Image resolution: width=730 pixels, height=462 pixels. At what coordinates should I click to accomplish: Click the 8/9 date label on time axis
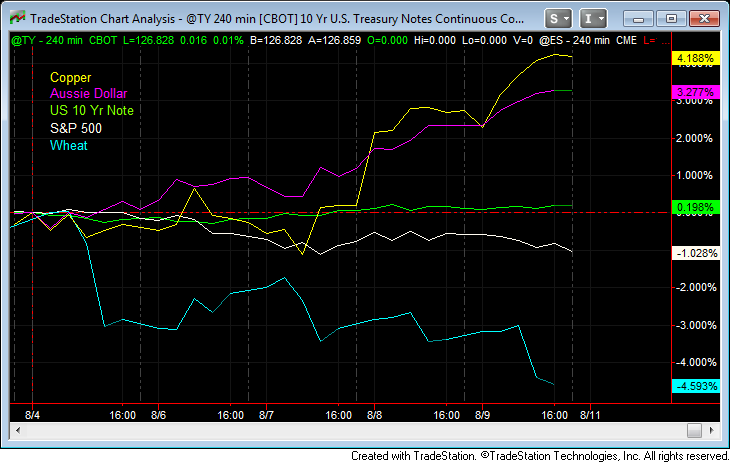point(482,415)
